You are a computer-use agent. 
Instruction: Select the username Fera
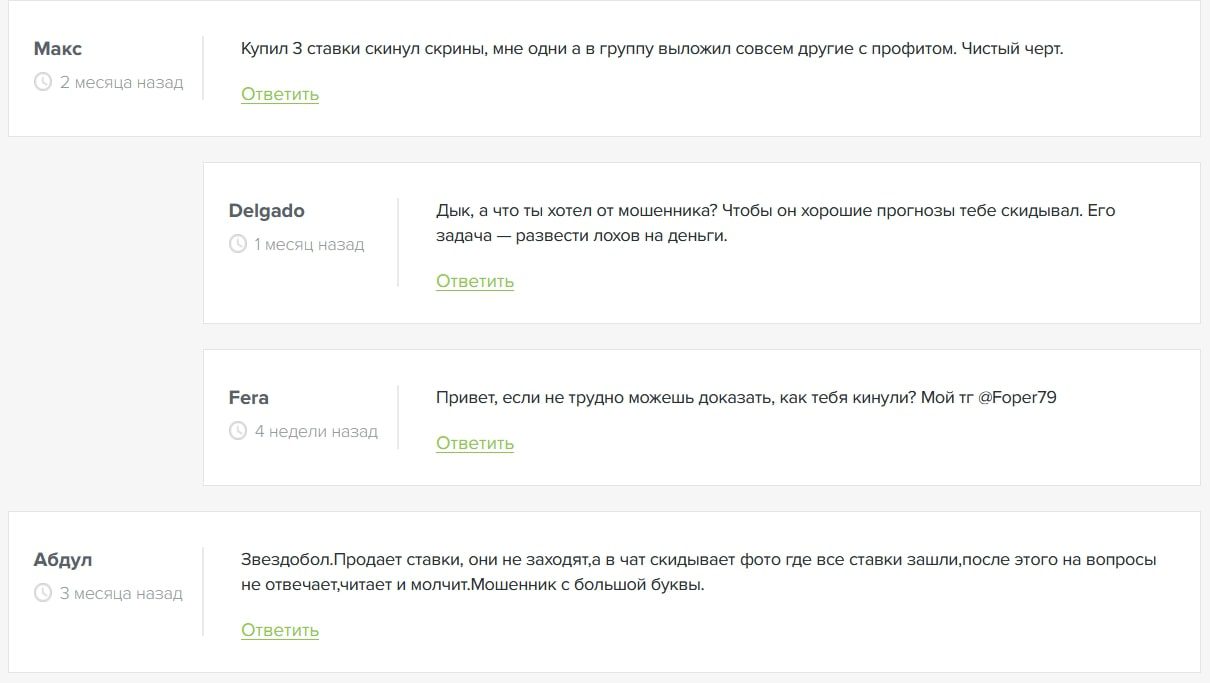pyautogui.click(x=247, y=398)
